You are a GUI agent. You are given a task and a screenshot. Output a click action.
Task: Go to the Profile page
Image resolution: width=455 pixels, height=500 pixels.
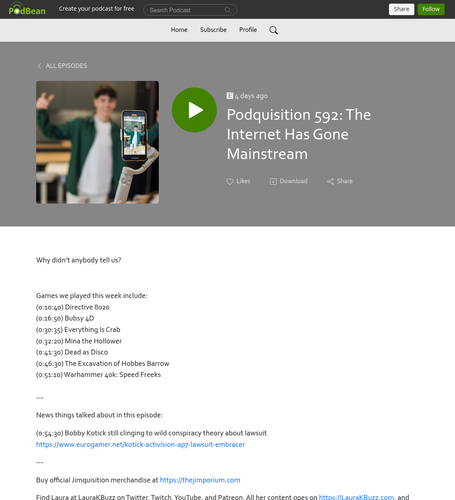(248, 30)
